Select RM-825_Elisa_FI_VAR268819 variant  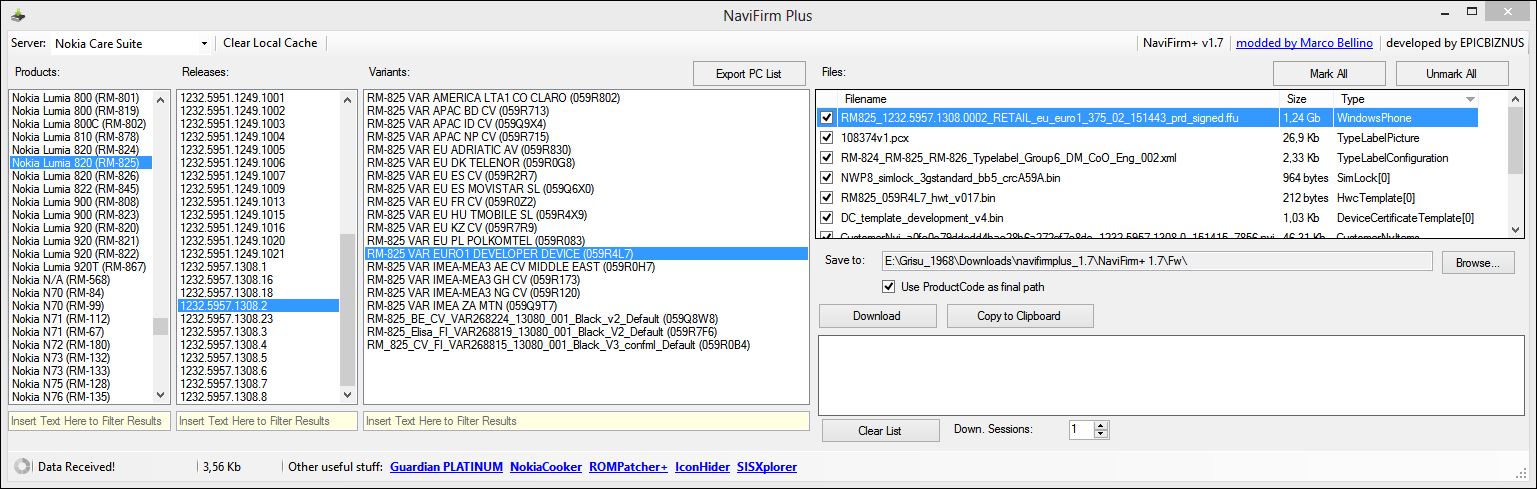tap(542, 332)
